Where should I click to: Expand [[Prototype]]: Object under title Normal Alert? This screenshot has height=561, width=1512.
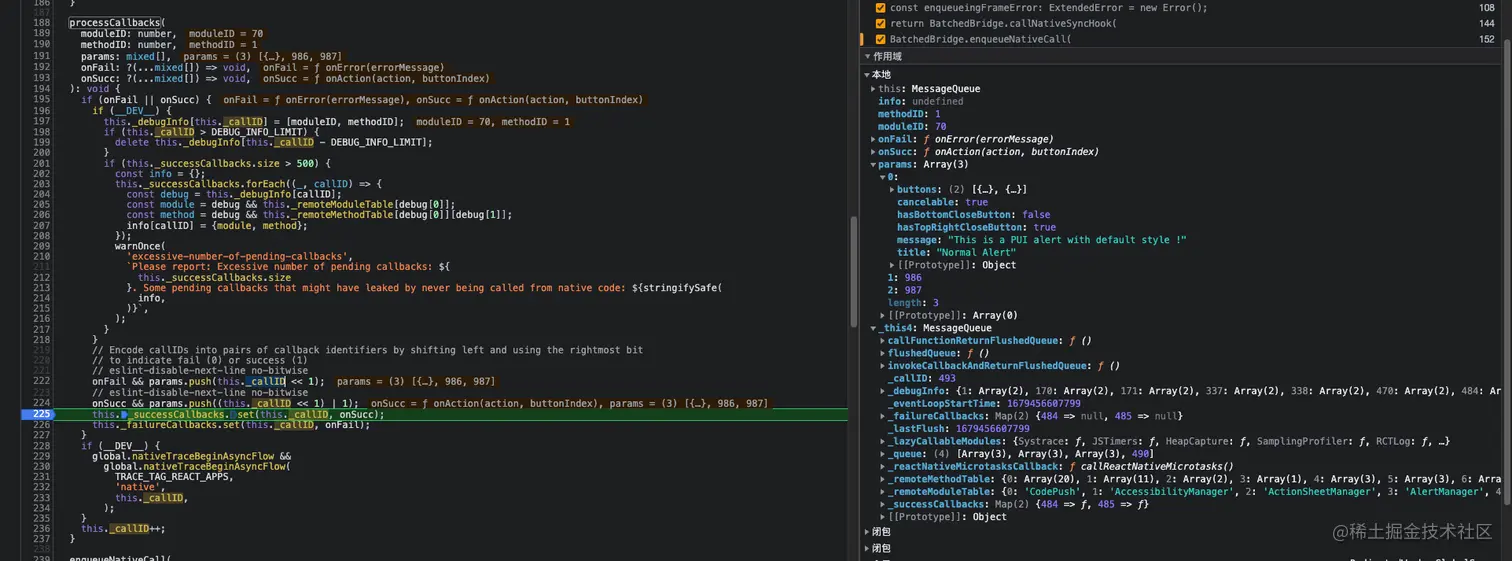pos(892,265)
